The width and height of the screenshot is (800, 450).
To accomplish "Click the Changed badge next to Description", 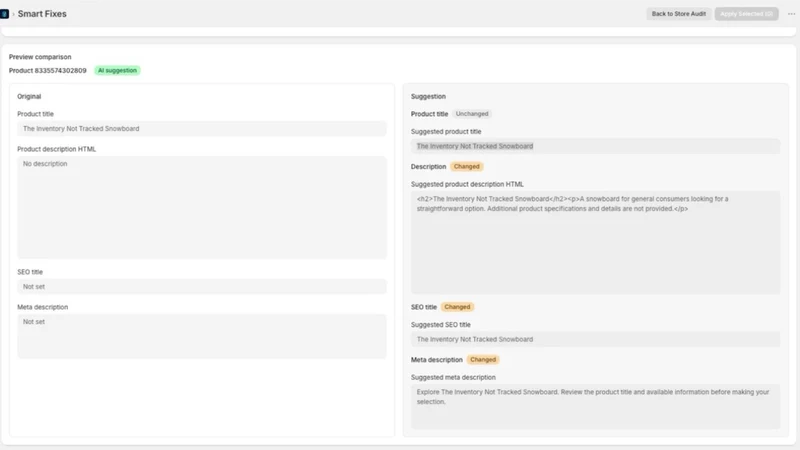I will [466, 166].
